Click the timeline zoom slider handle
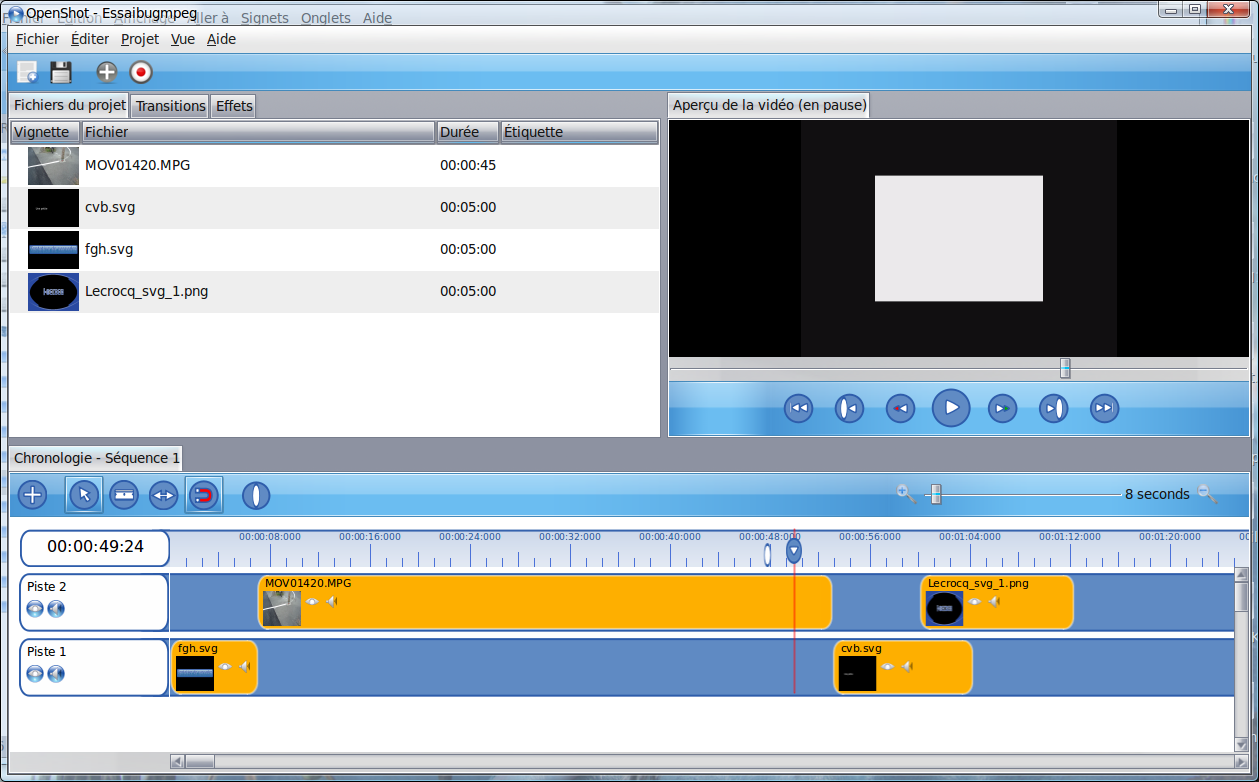The image size is (1259, 782). (x=936, y=494)
